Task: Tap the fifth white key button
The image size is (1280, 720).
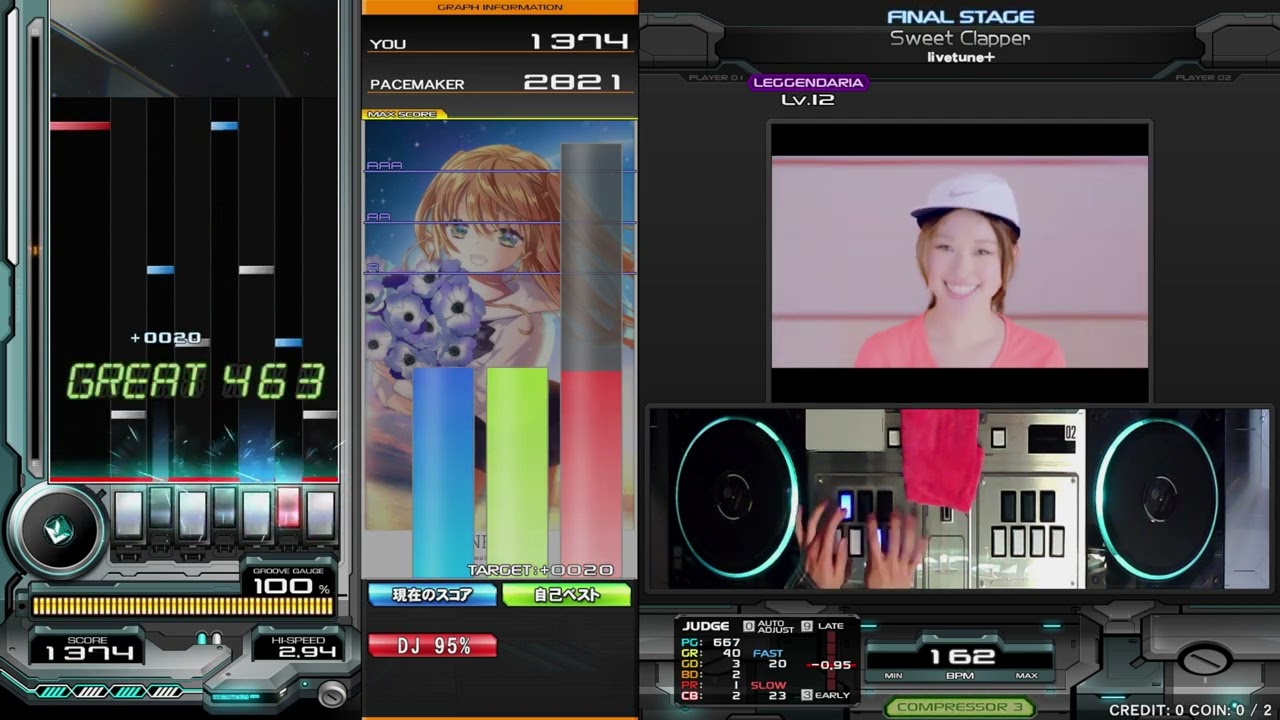Action: tap(256, 514)
